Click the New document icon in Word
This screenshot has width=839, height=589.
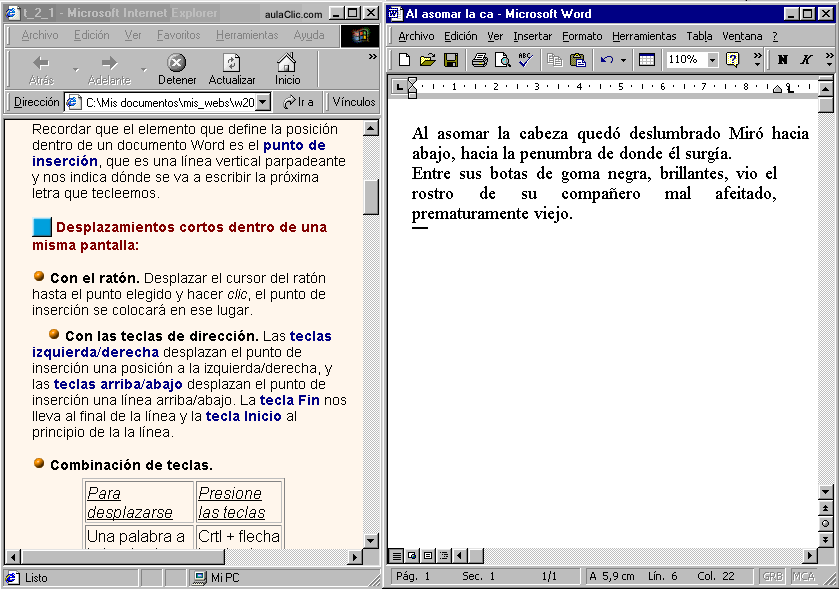[405, 59]
